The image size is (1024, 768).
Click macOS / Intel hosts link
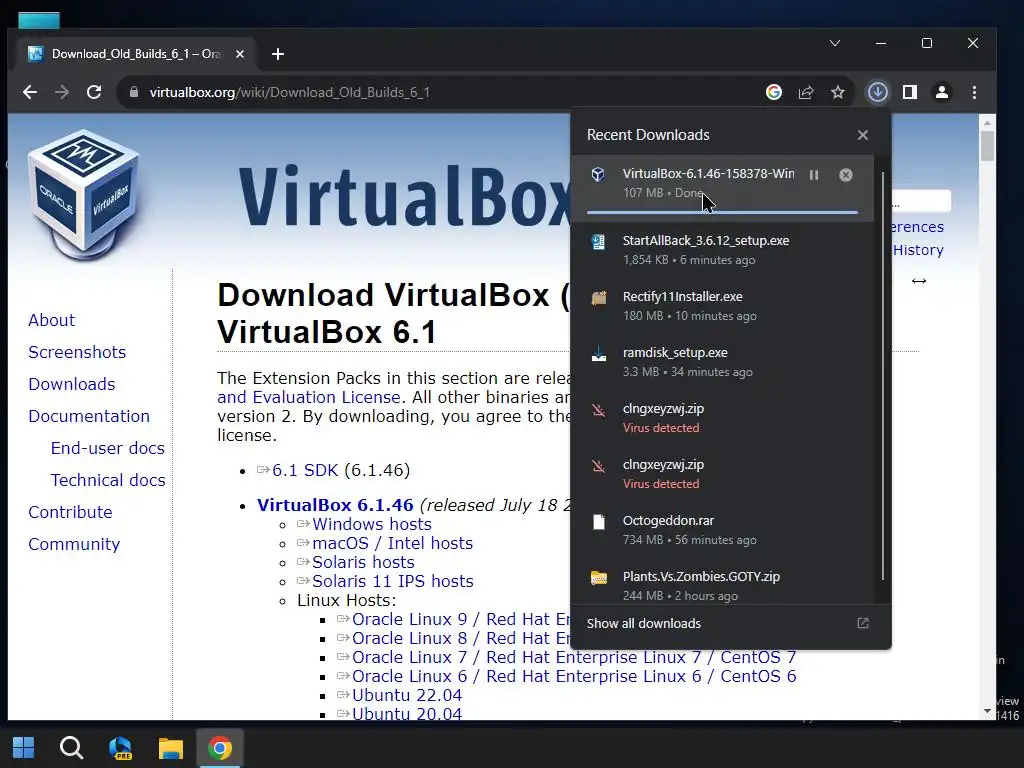click(x=392, y=543)
